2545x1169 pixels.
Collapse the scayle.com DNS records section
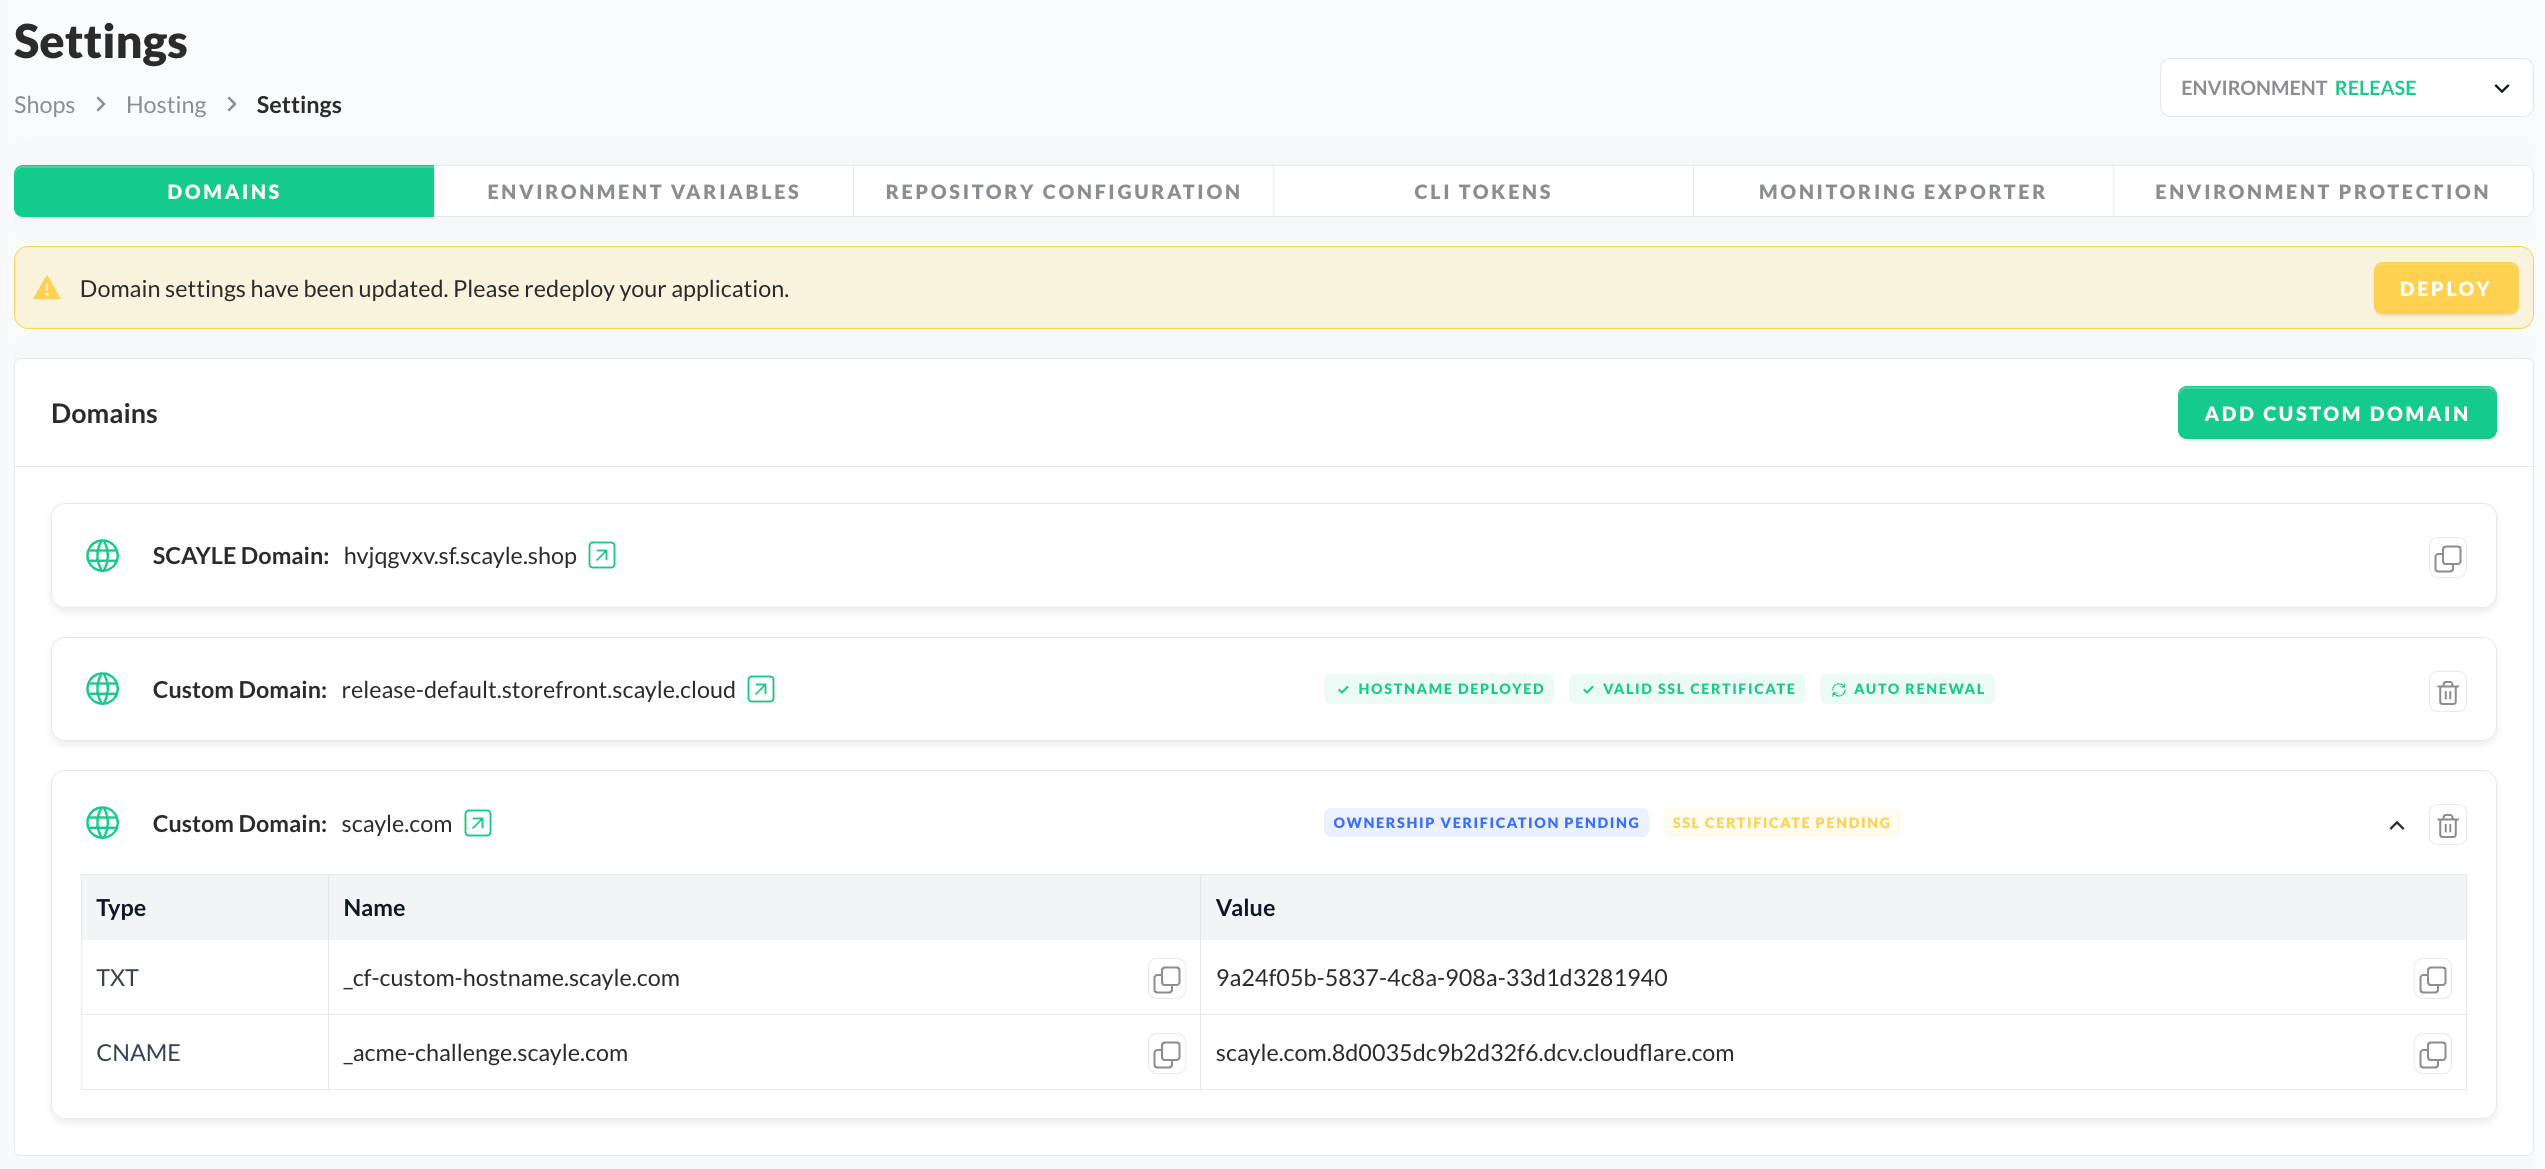pos(2397,826)
